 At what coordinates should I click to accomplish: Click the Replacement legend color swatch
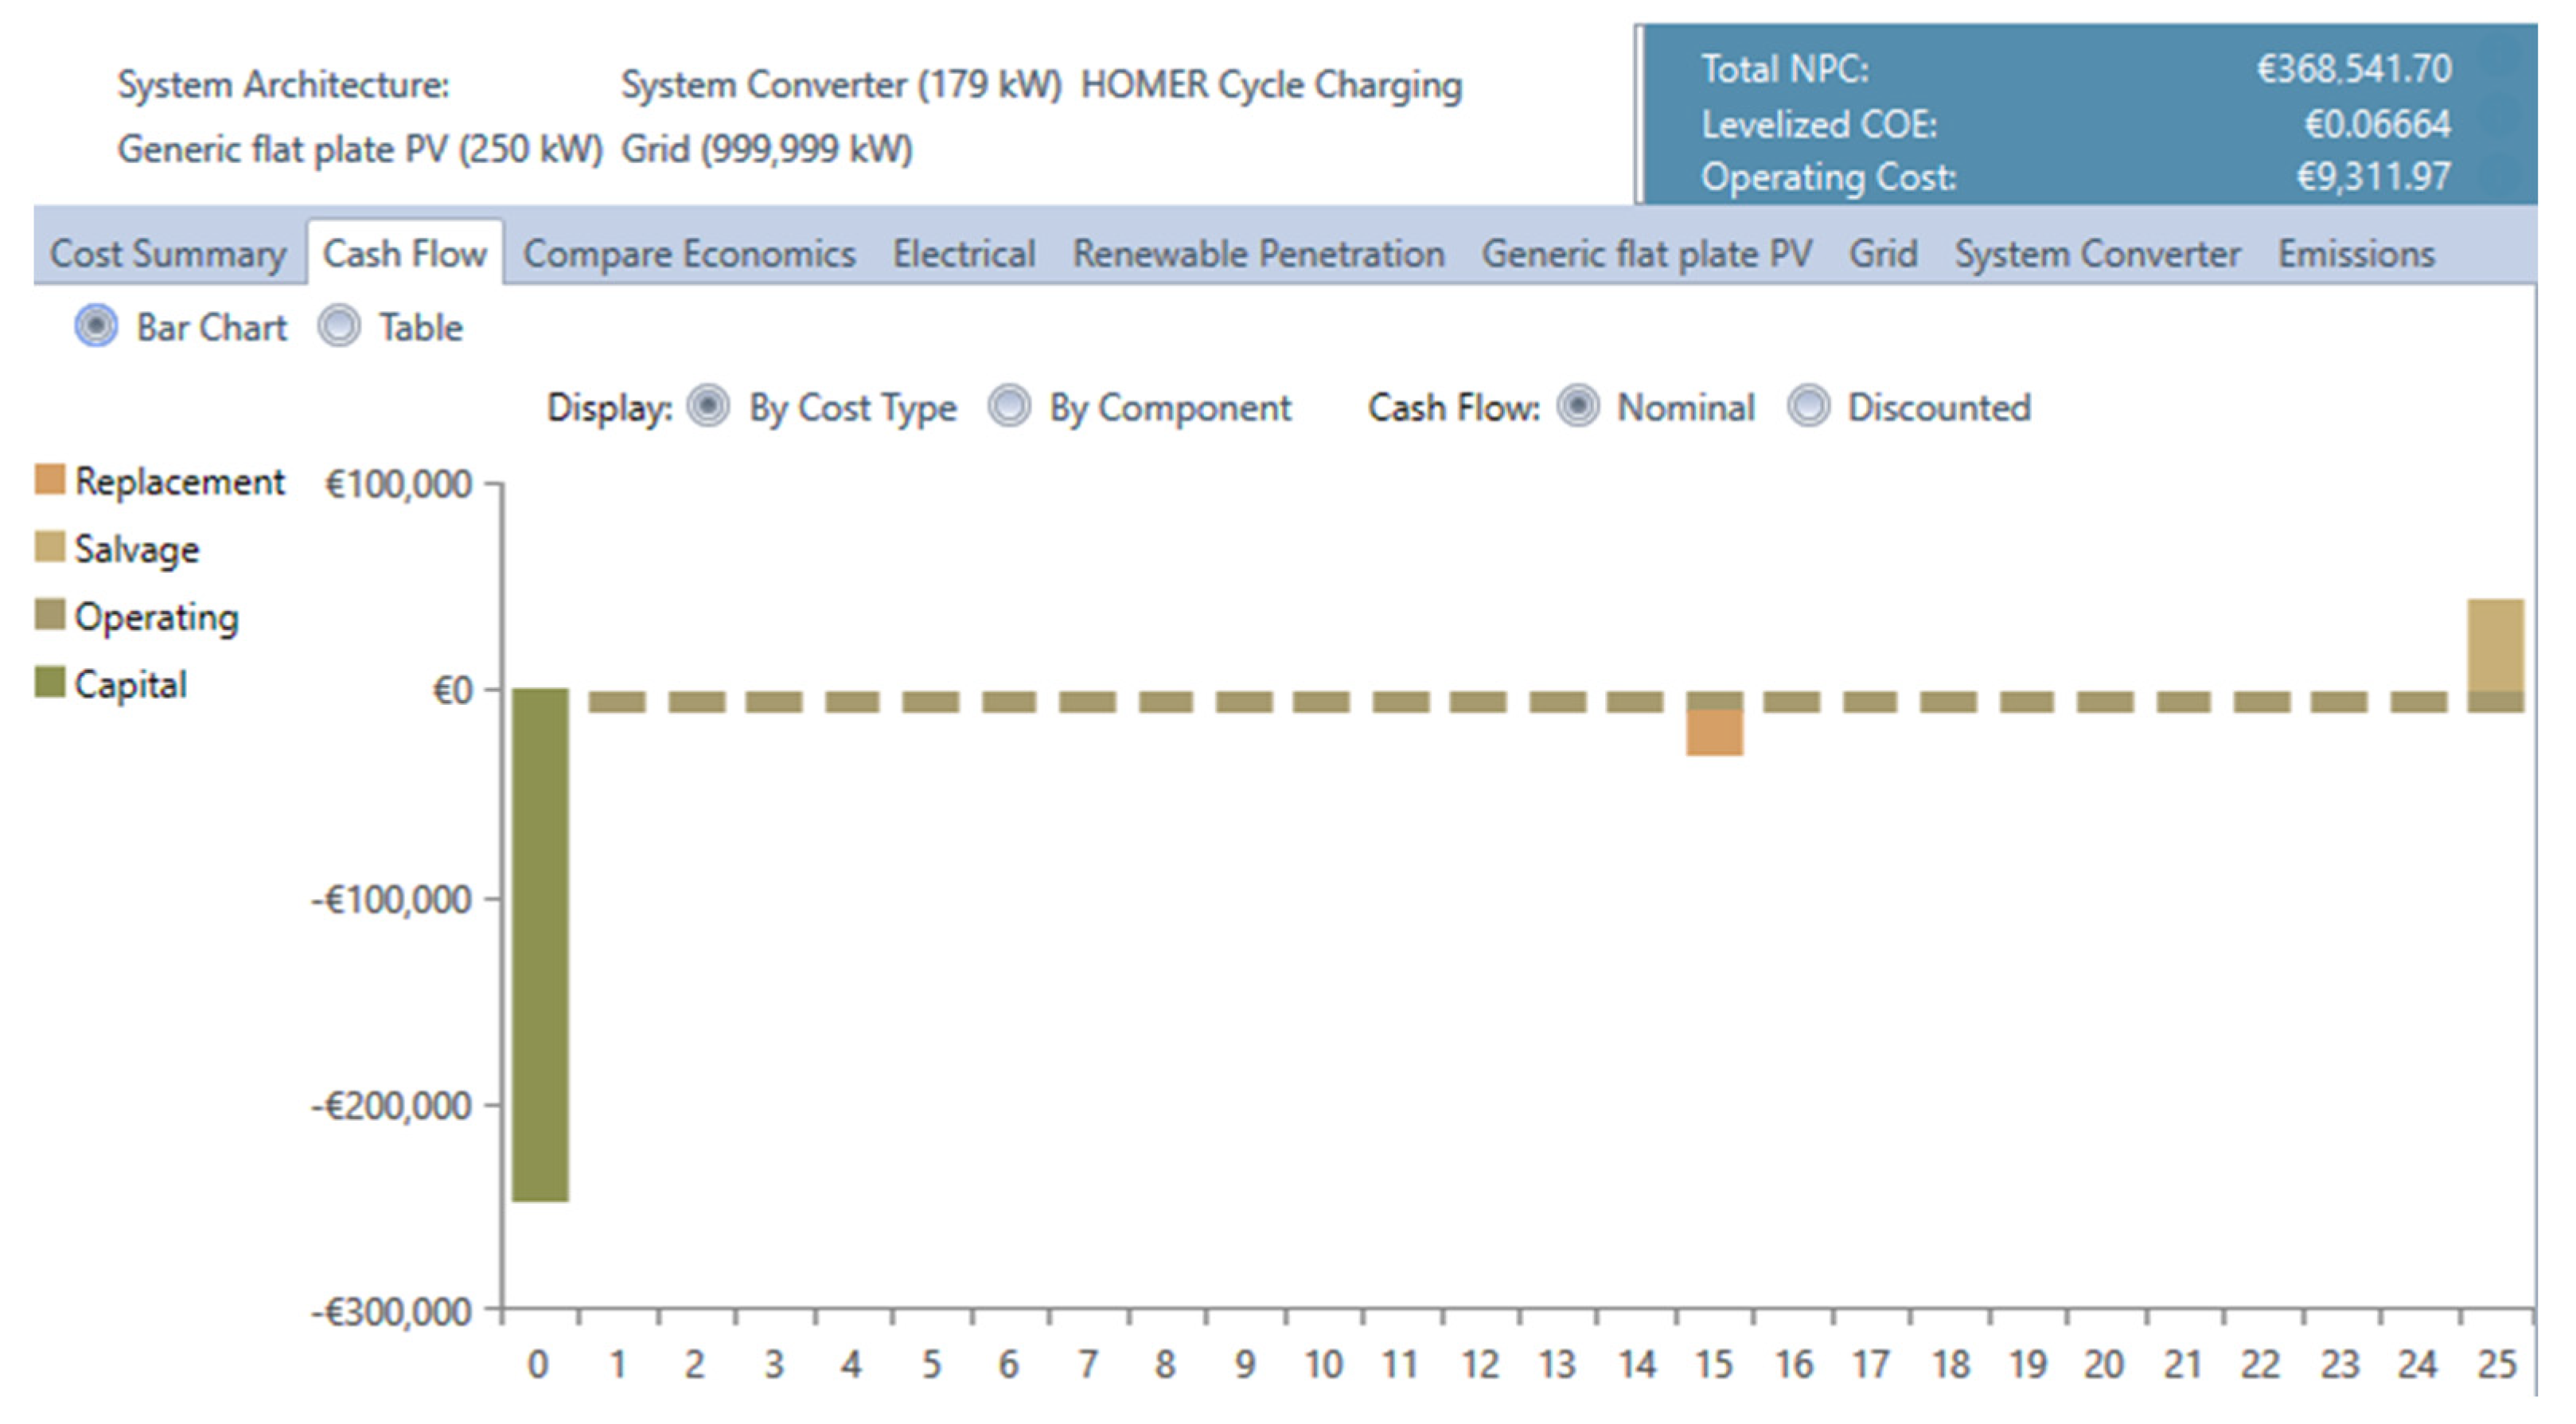pos(50,480)
